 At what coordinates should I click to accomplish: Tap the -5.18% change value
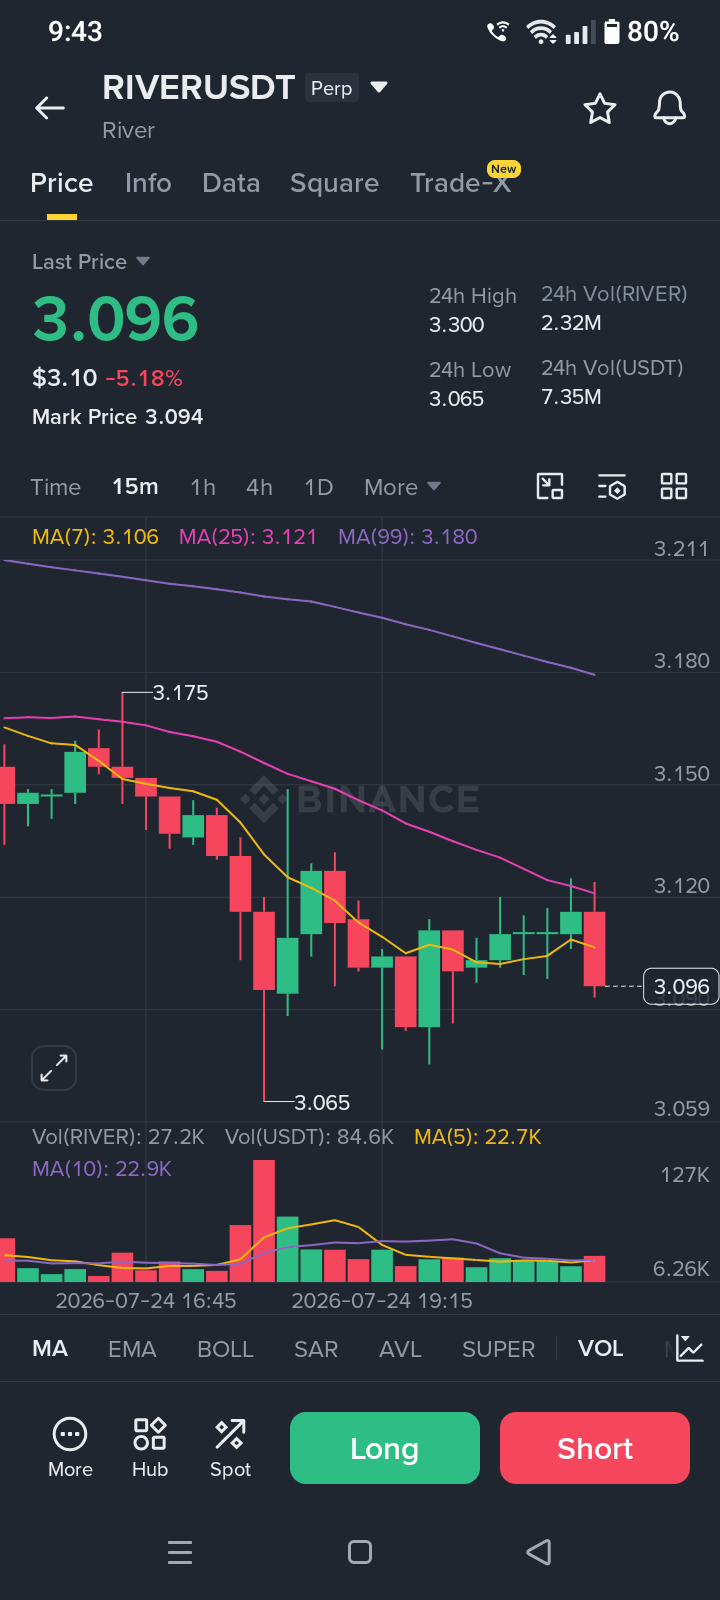(144, 379)
